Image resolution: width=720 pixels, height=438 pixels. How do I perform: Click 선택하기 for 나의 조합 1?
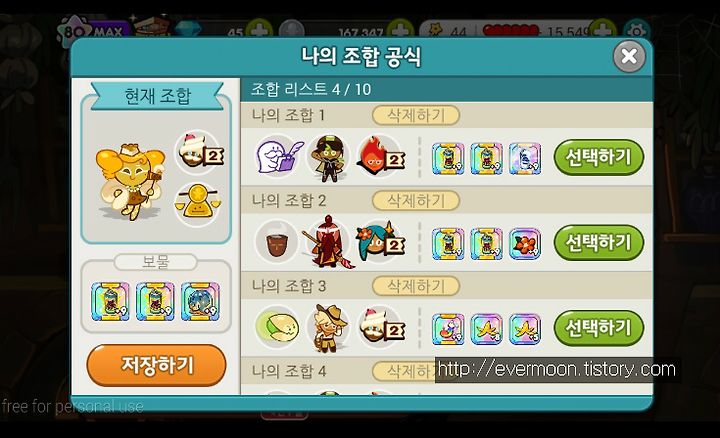599,157
